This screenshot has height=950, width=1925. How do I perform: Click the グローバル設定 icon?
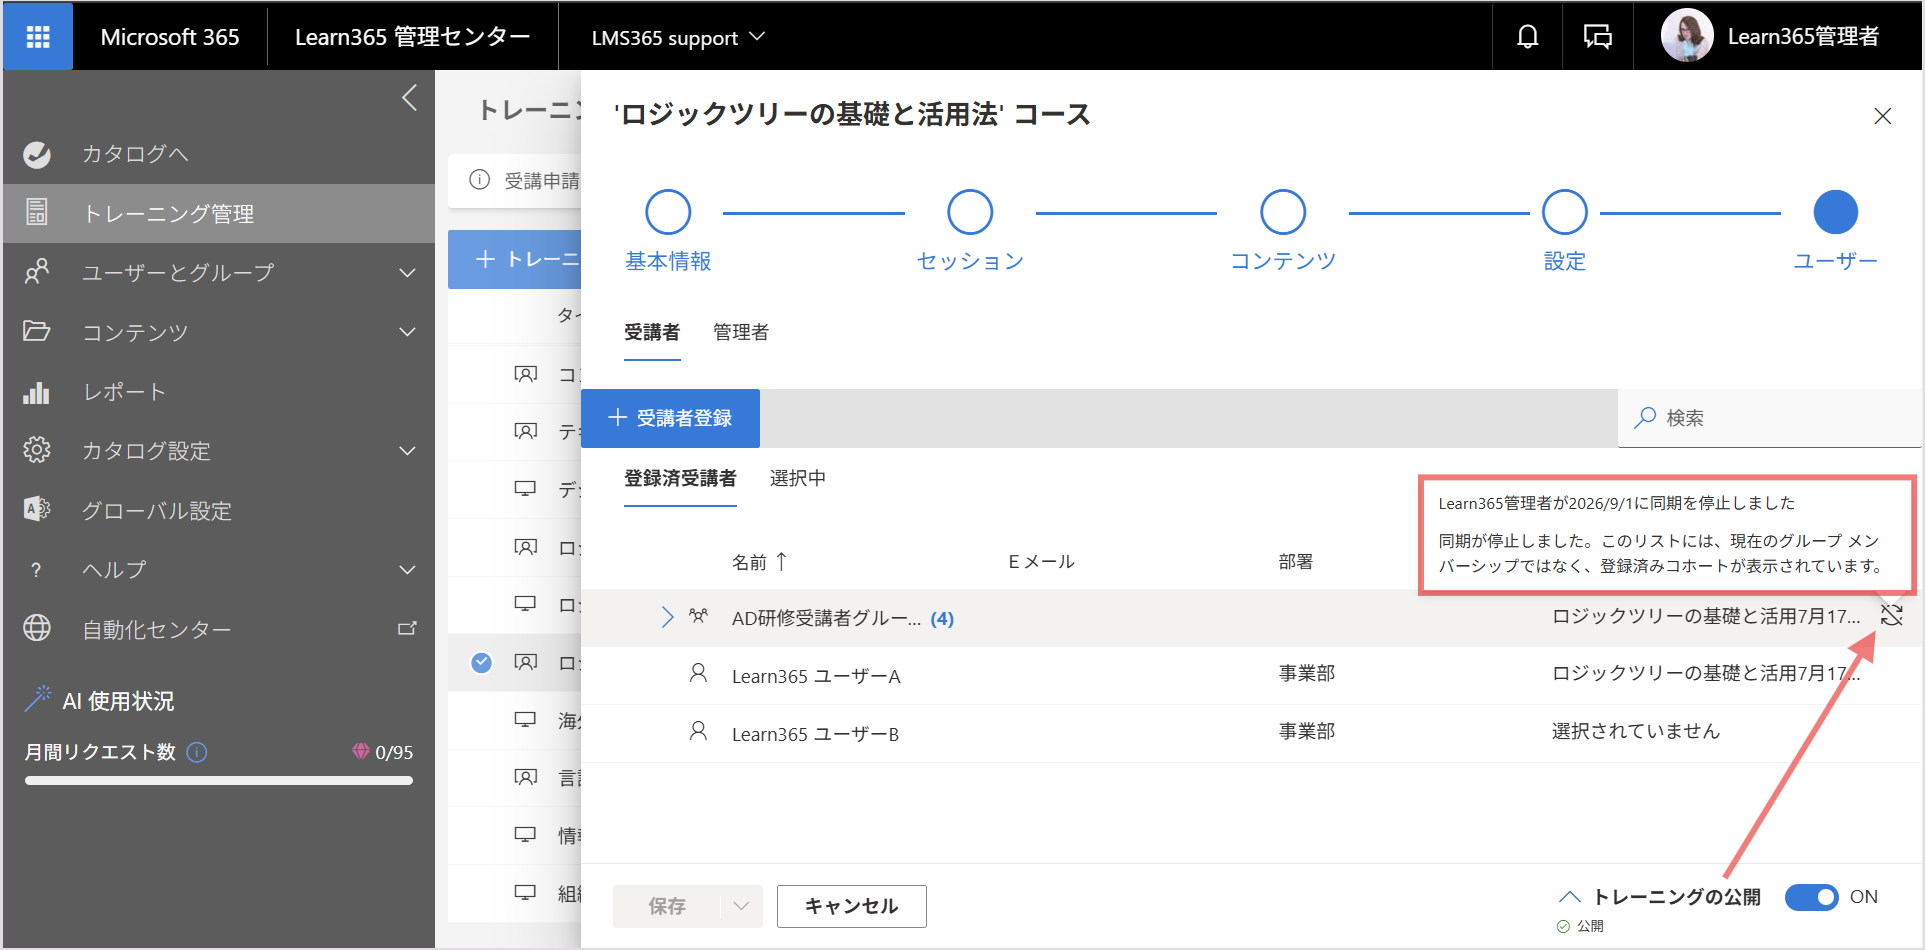point(37,509)
